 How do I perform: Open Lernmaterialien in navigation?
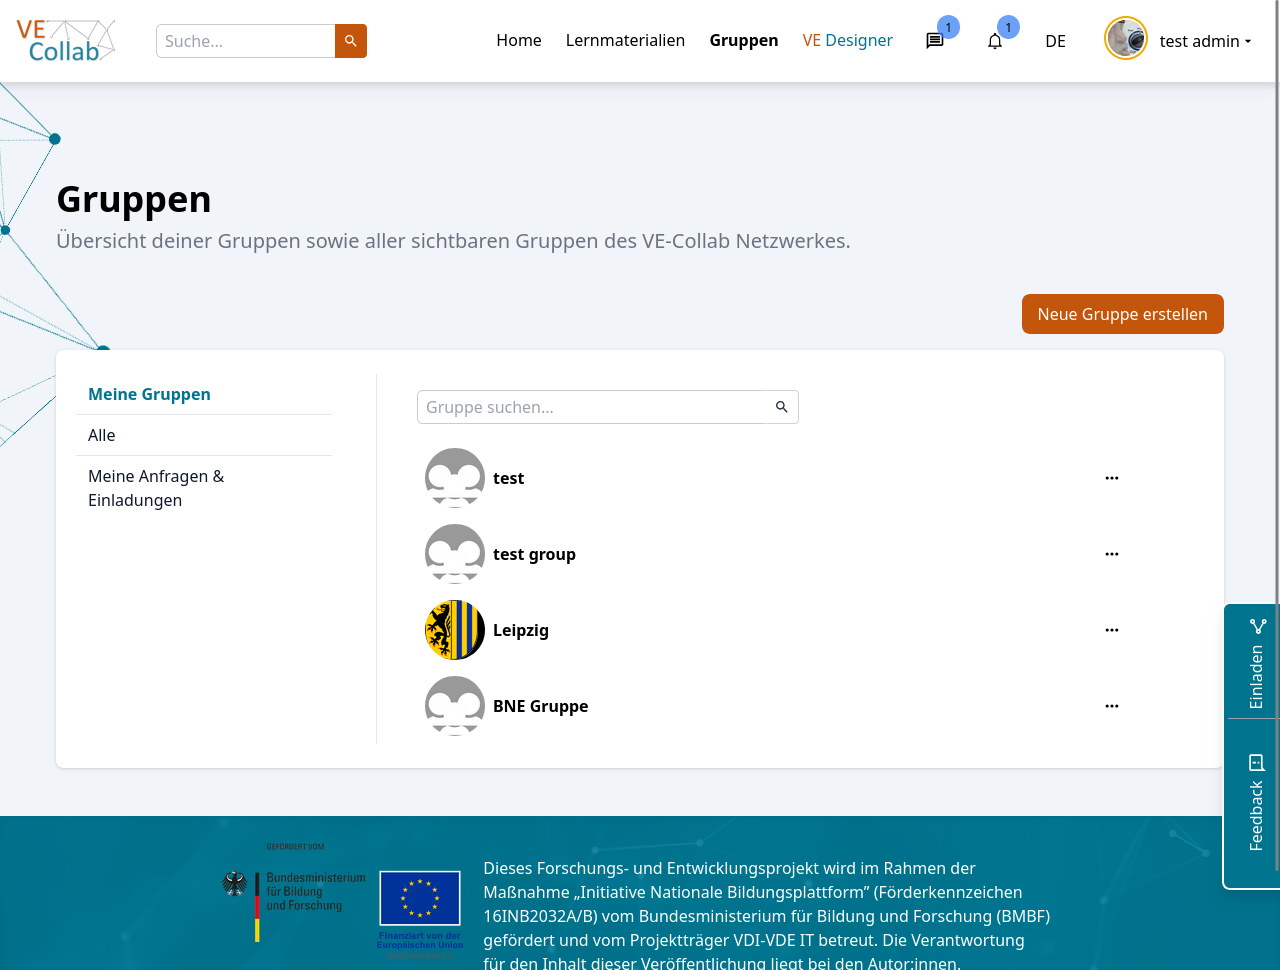[625, 40]
